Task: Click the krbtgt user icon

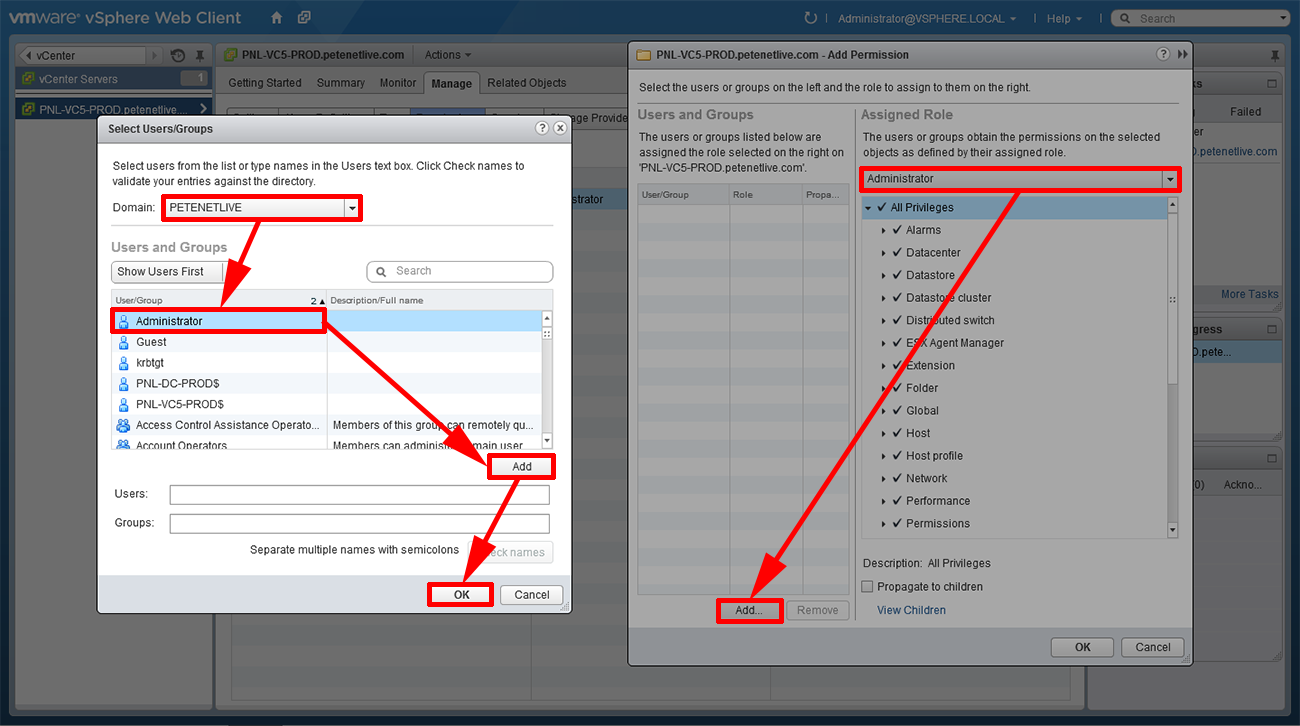Action: [124, 363]
